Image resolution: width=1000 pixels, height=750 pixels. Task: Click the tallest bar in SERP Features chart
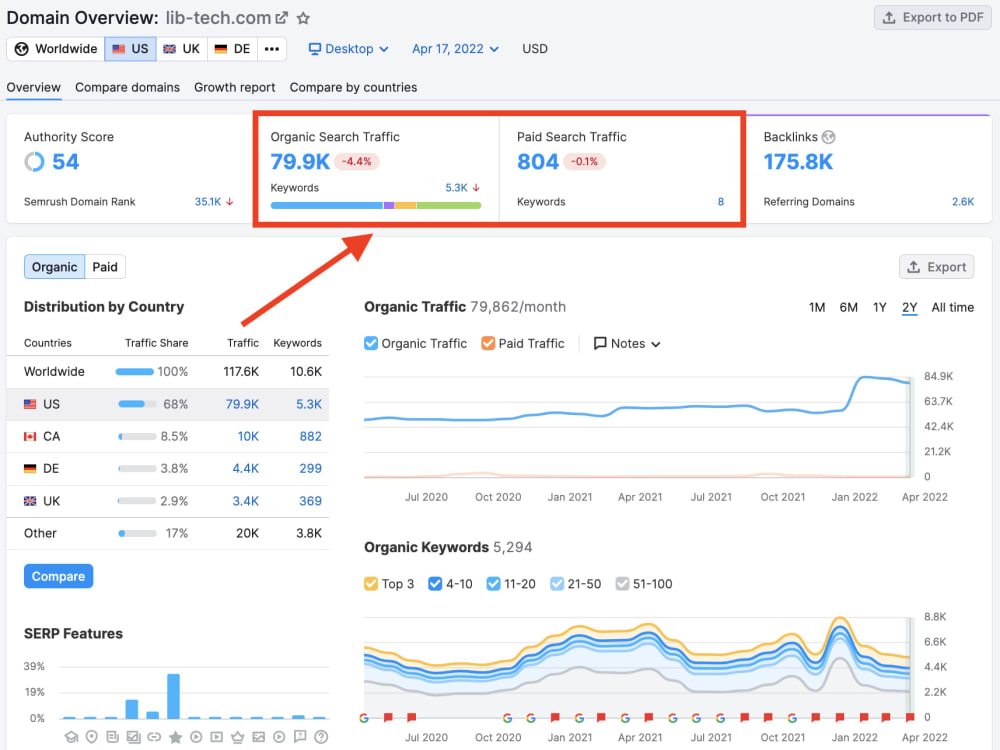[x=173, y=696]
